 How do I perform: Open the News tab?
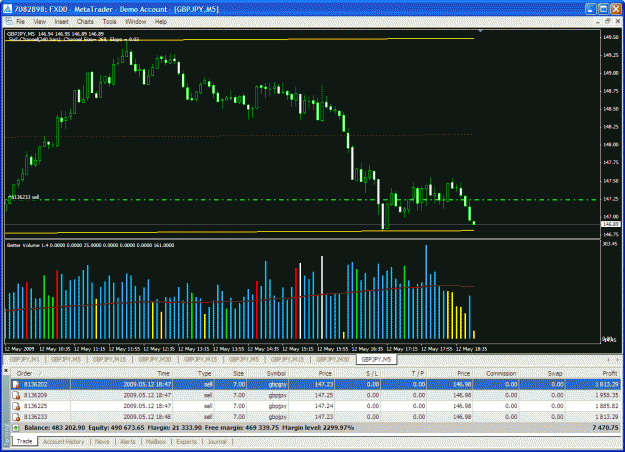[x=102, y=442]
